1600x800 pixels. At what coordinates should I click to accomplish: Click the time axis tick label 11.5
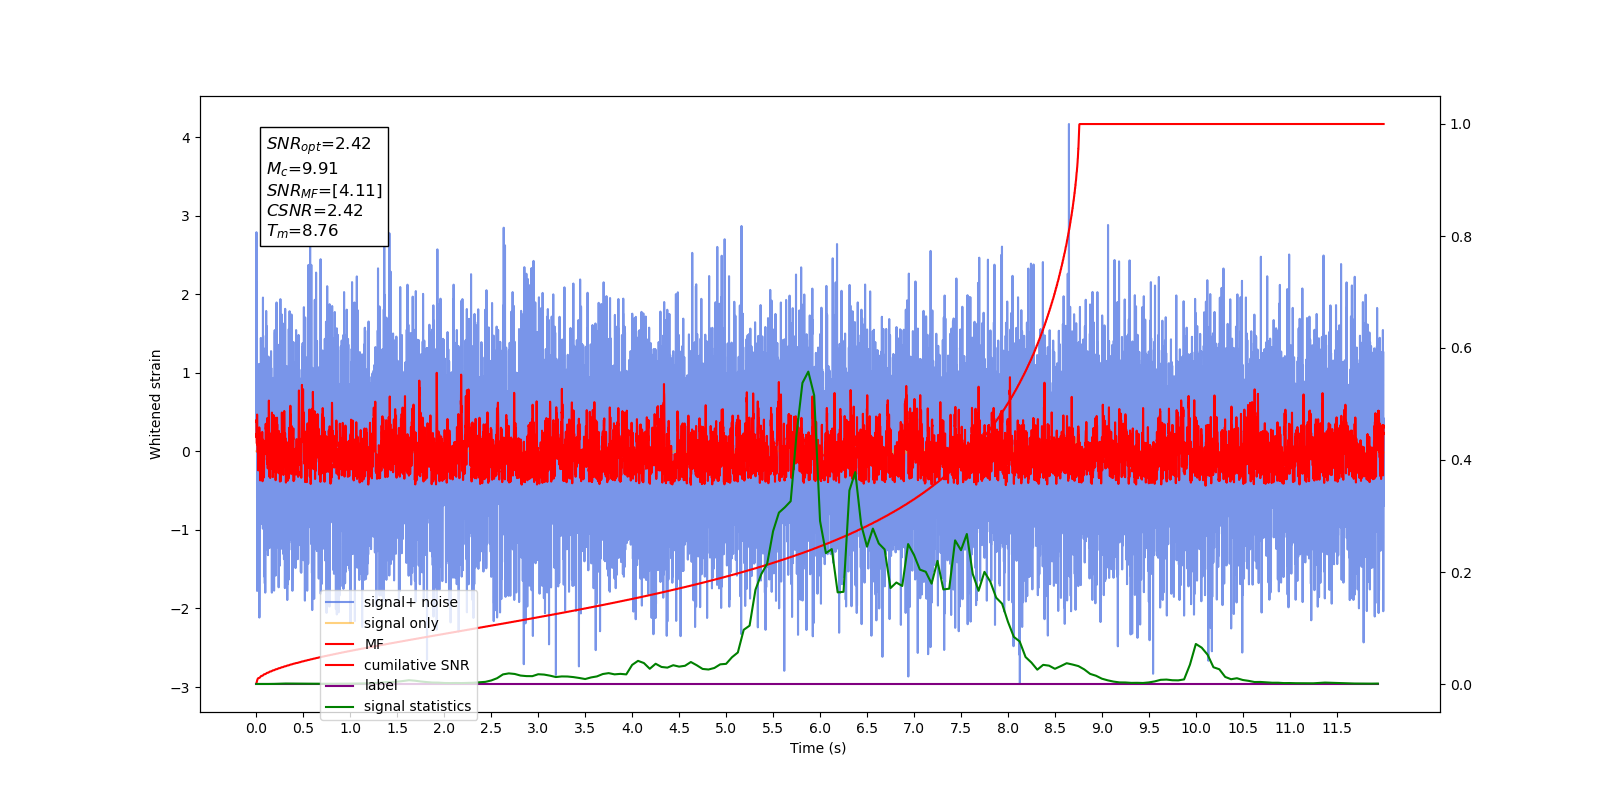1337,728
